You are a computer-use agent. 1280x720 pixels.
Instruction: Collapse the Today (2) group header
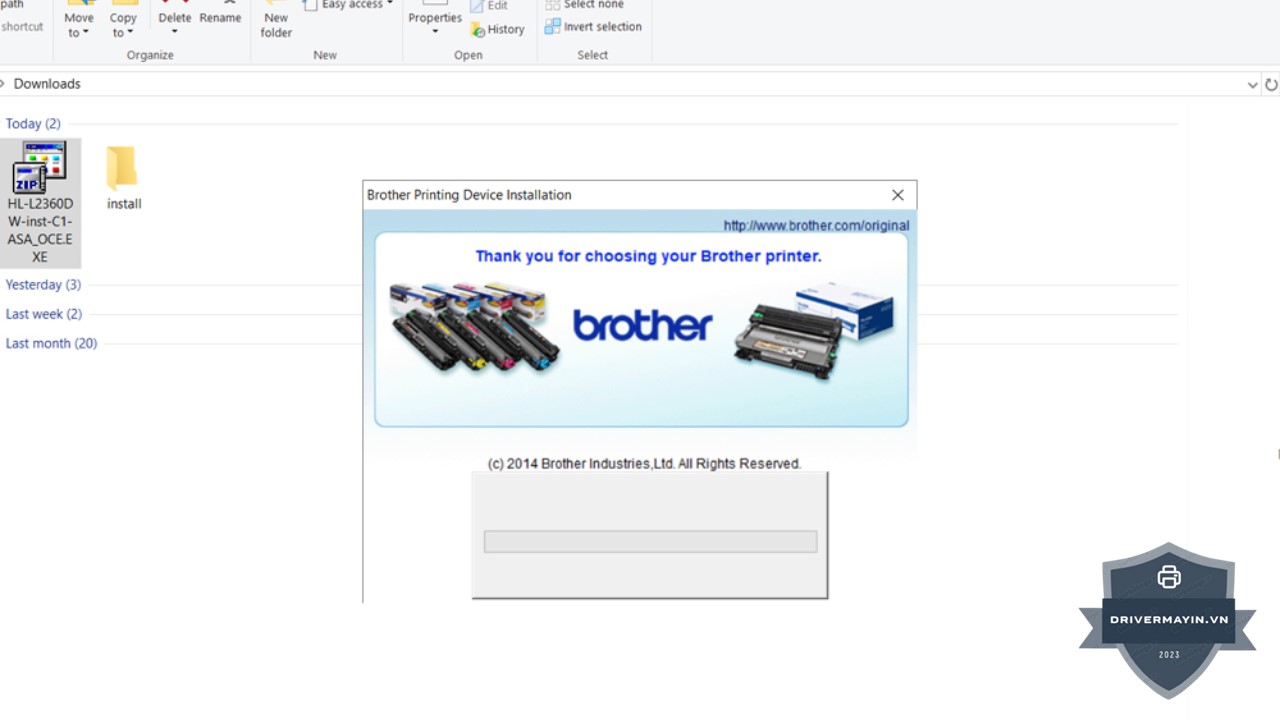point(33,124)
